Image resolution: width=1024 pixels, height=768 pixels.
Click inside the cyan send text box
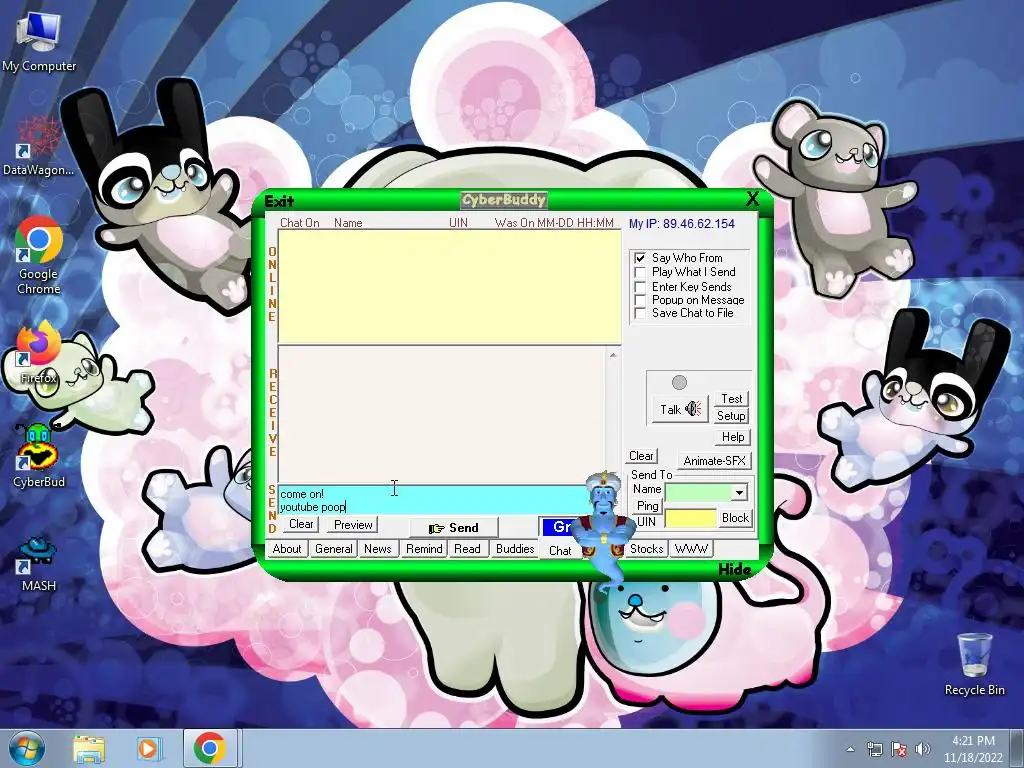click(x=433, y=500)
